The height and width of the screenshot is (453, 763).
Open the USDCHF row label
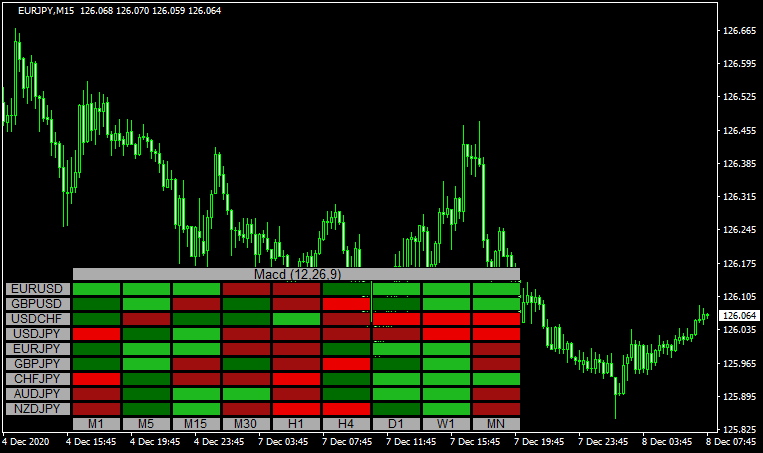point(38,319)
